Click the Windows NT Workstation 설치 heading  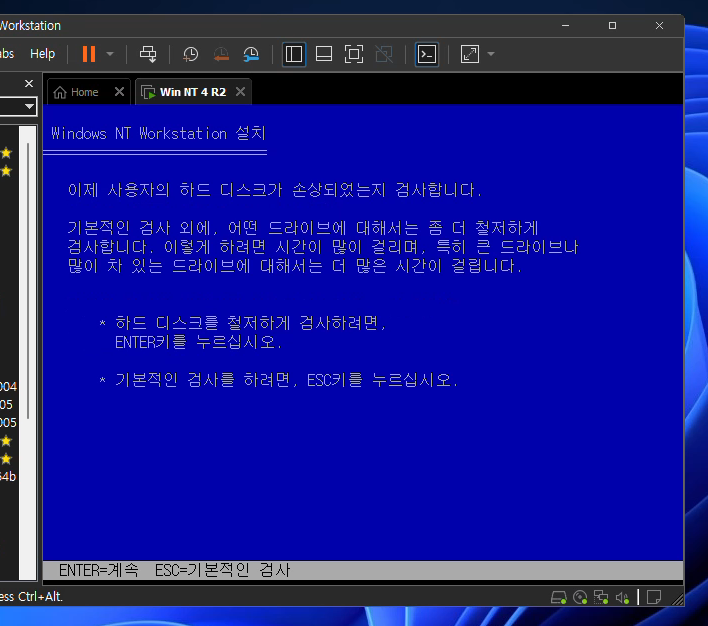coord(158,133)
